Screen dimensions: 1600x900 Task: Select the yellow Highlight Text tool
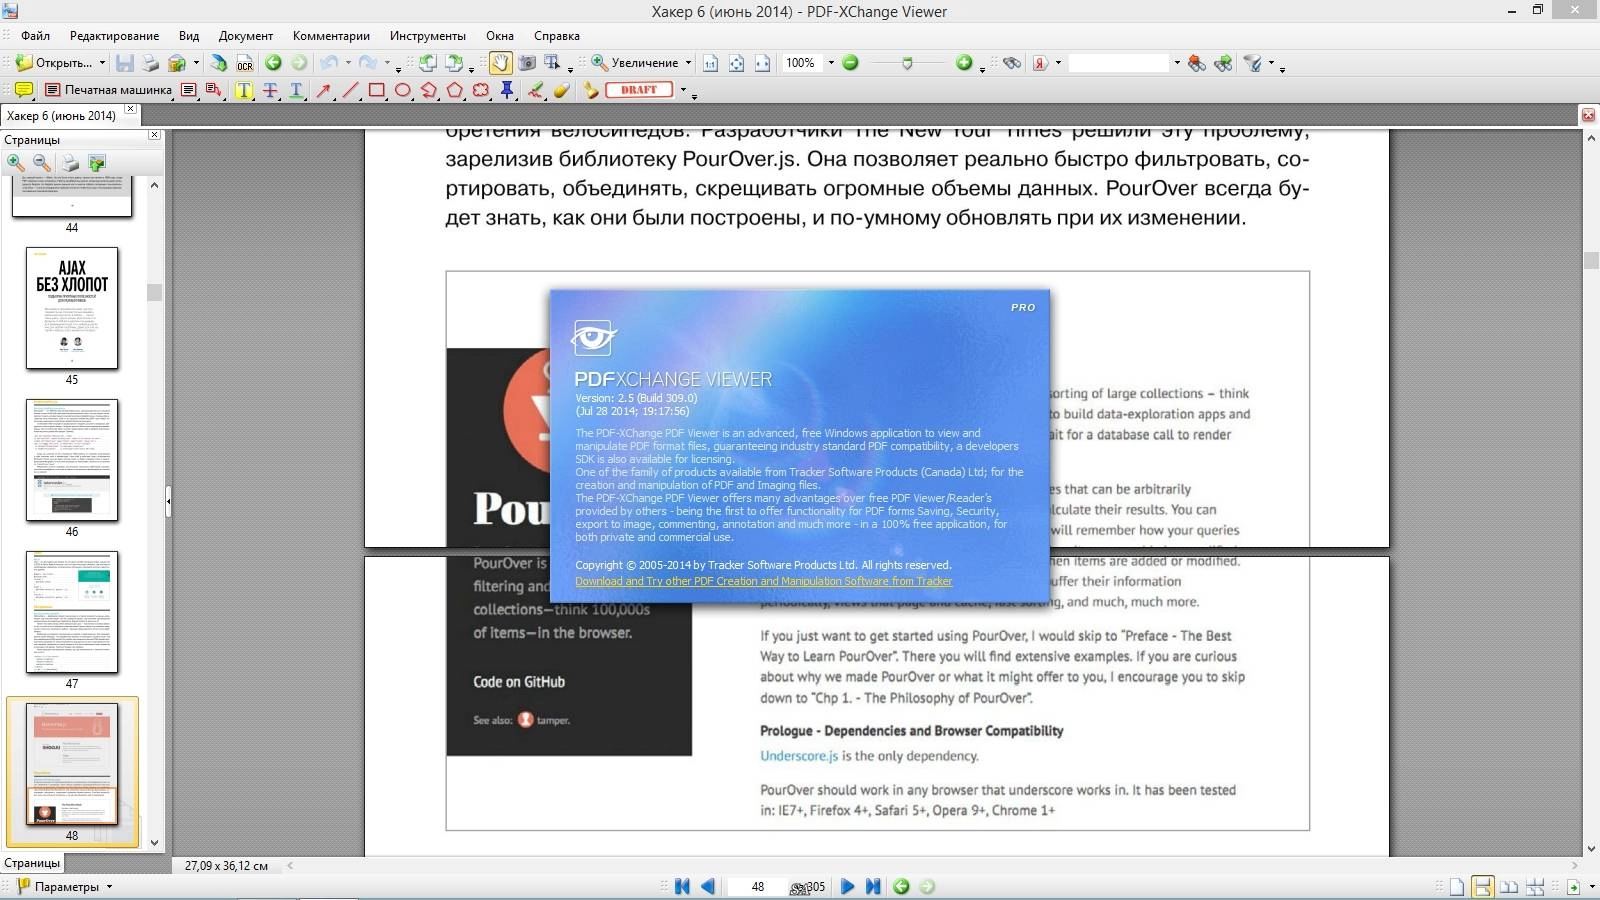tap(243, 90)
